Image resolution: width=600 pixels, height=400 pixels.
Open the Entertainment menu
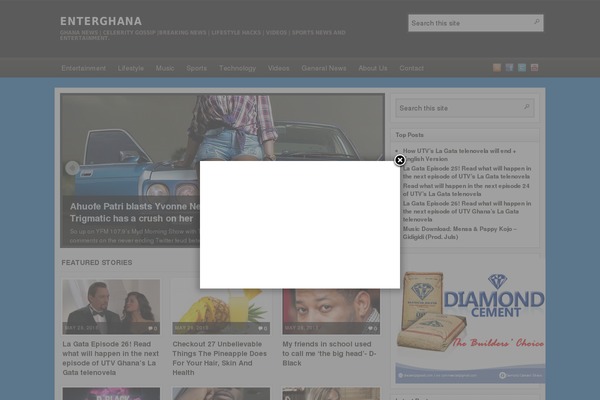[83, 68]
